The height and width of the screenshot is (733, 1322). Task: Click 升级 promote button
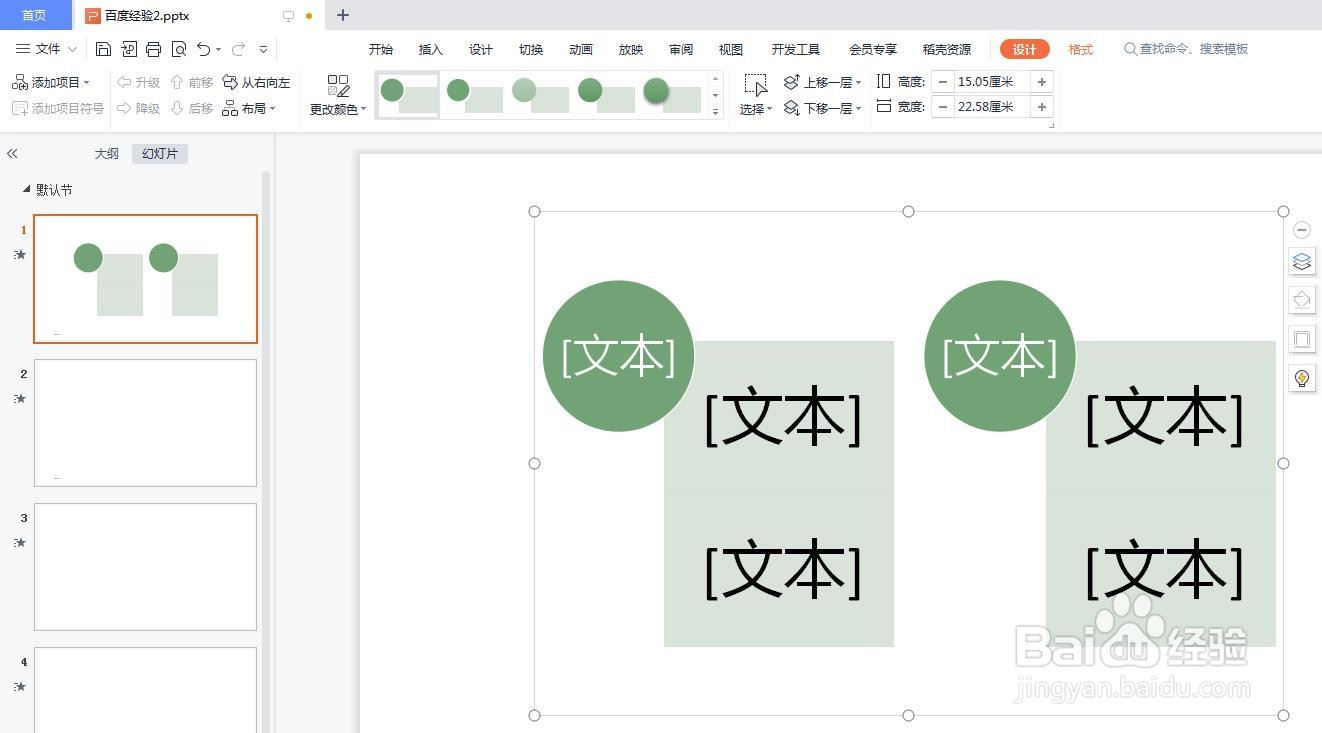tap(139, 82)
